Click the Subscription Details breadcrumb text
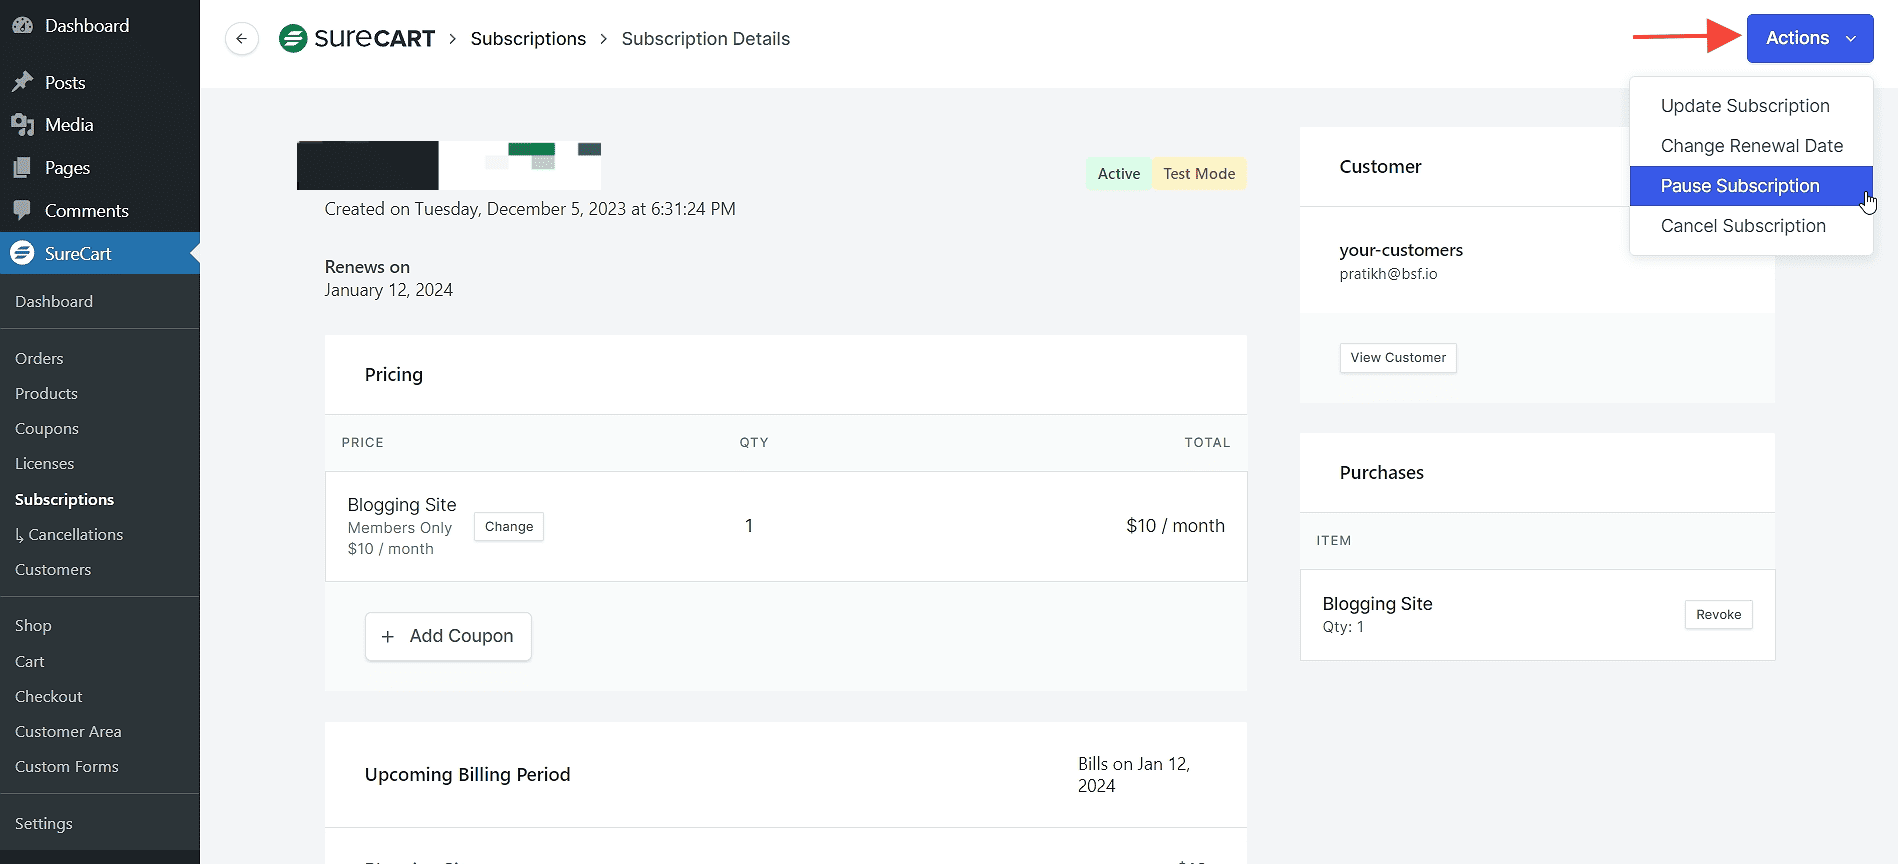 [x=706, y=39]
